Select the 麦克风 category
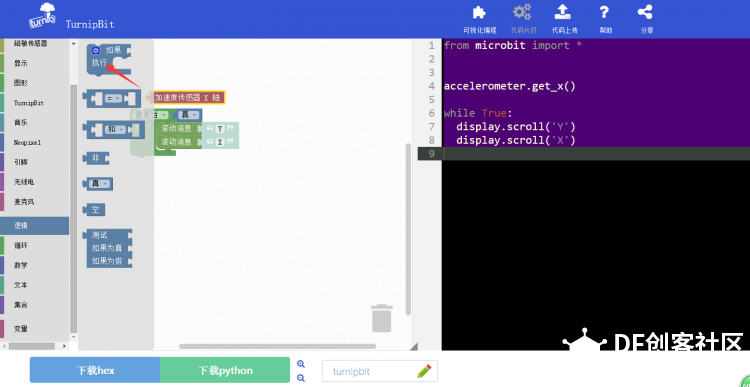The width and height of the screenshot is (750, 387). 34,202
